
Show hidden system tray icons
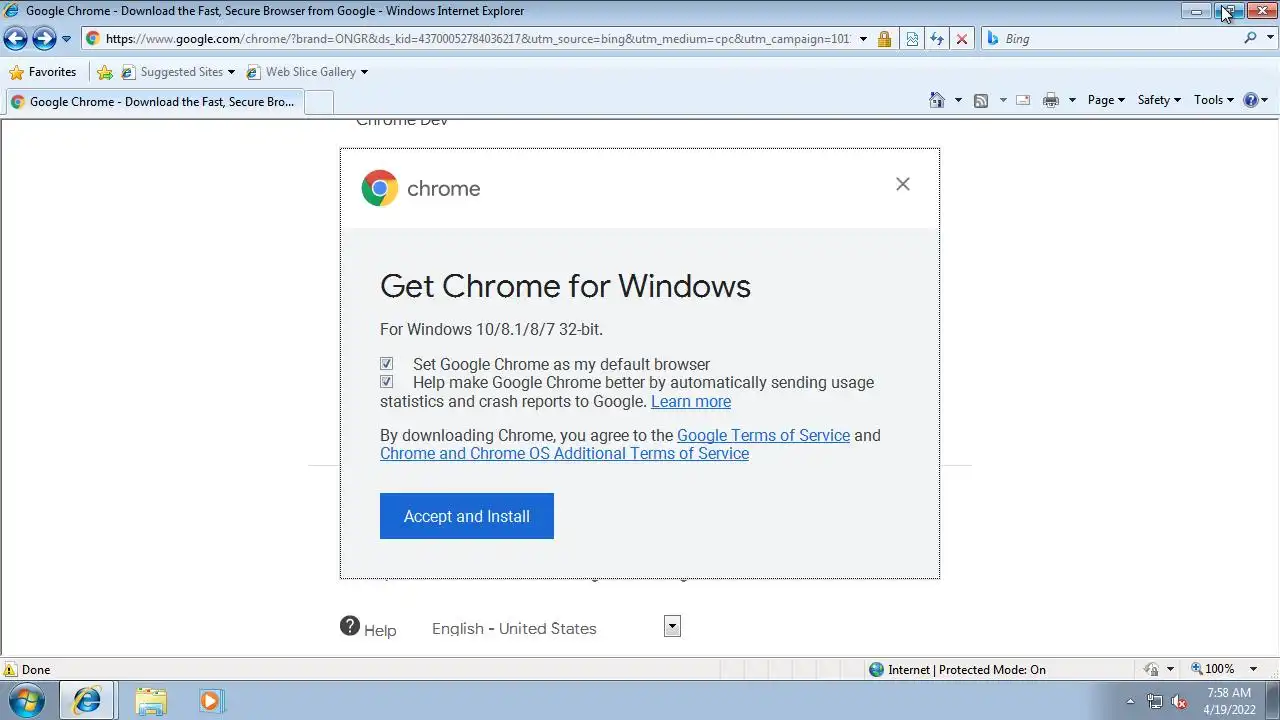tap(1130, 701)
